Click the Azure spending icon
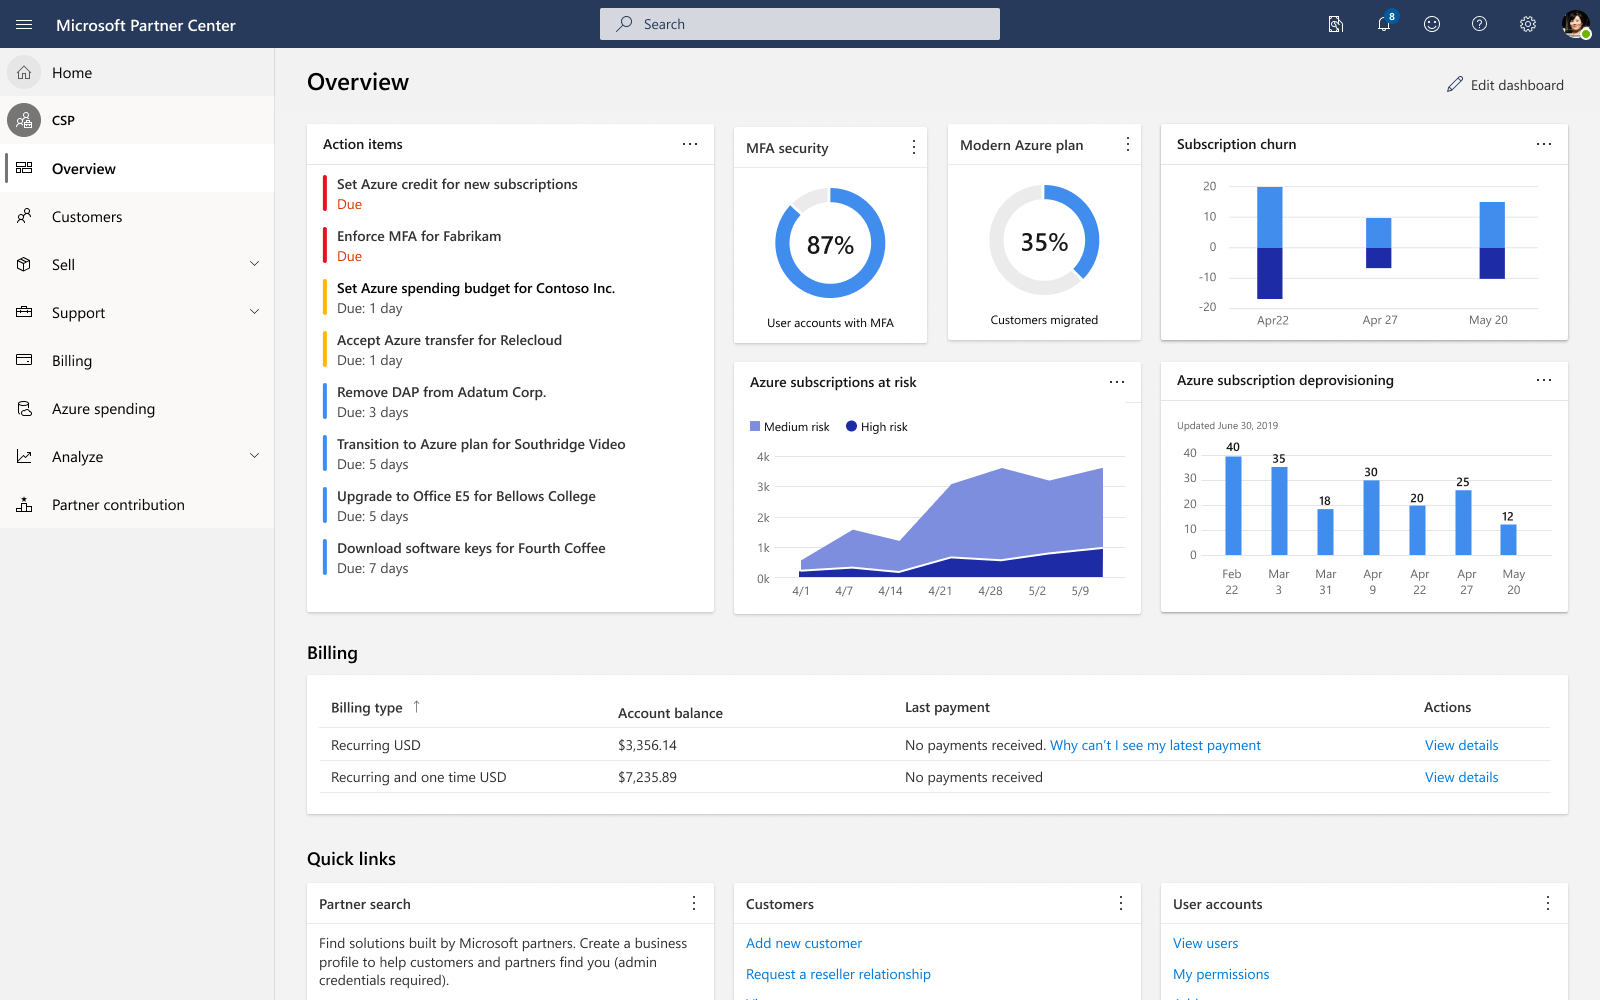Screen dimensions: 1600x1000 pyautogui.click(x=24, y=408)
